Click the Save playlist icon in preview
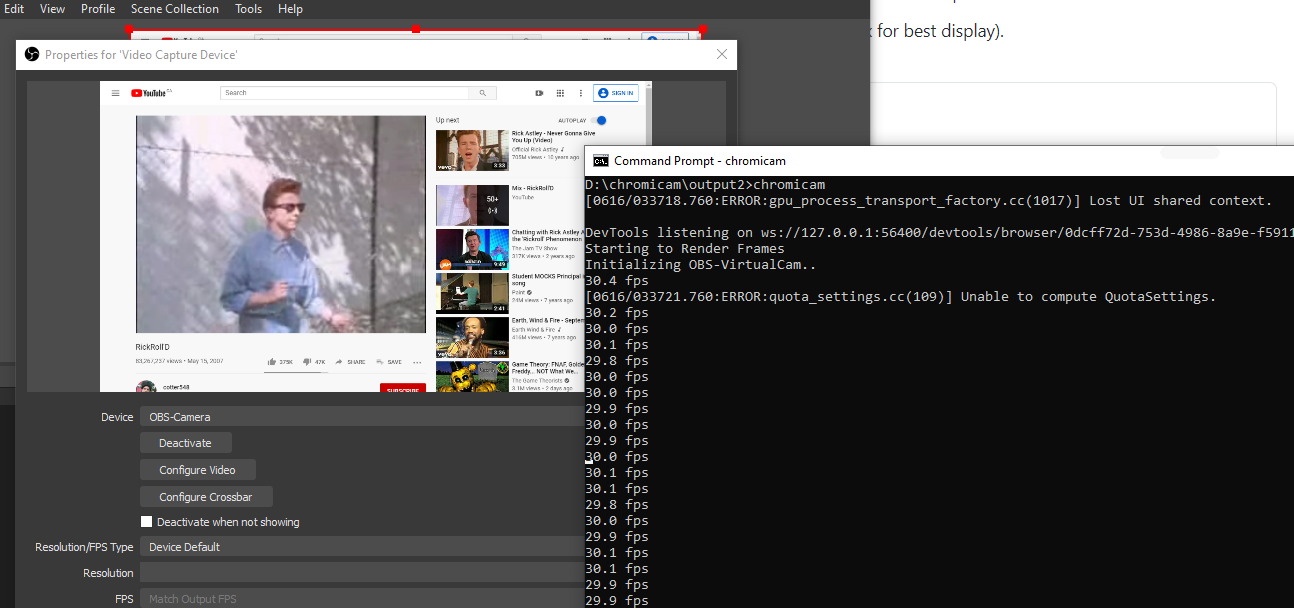The height and width of the screenshot is (608, 1294). 380,362
